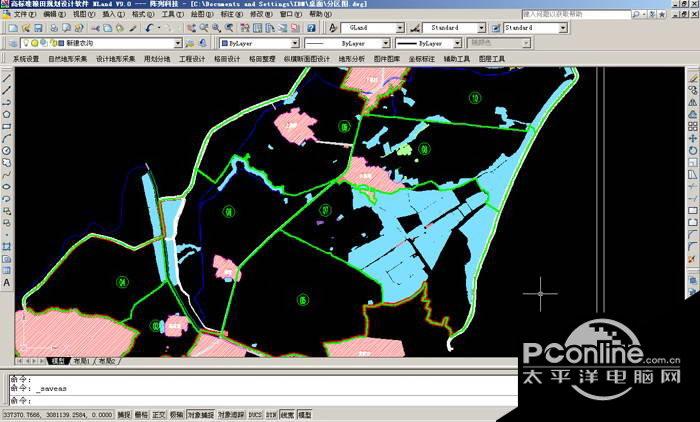Open the 编辑(E) menu

point(54,14)
